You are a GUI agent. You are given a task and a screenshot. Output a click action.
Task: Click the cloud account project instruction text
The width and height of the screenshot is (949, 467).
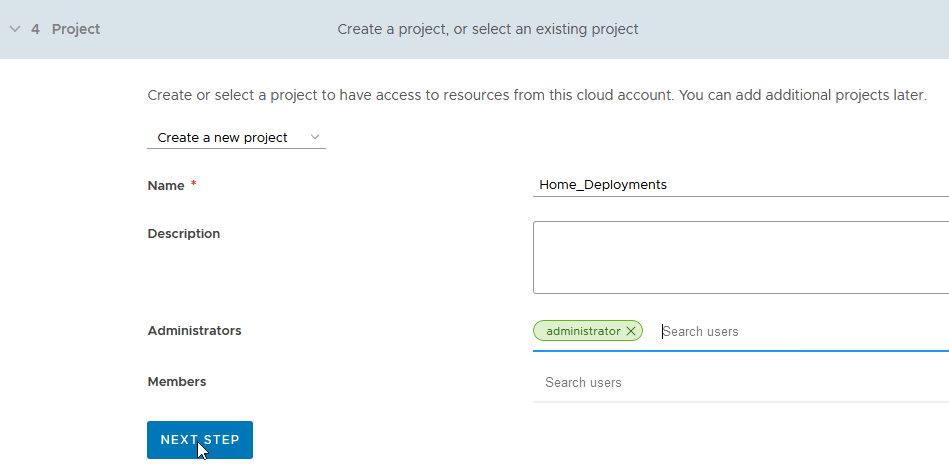537,96
